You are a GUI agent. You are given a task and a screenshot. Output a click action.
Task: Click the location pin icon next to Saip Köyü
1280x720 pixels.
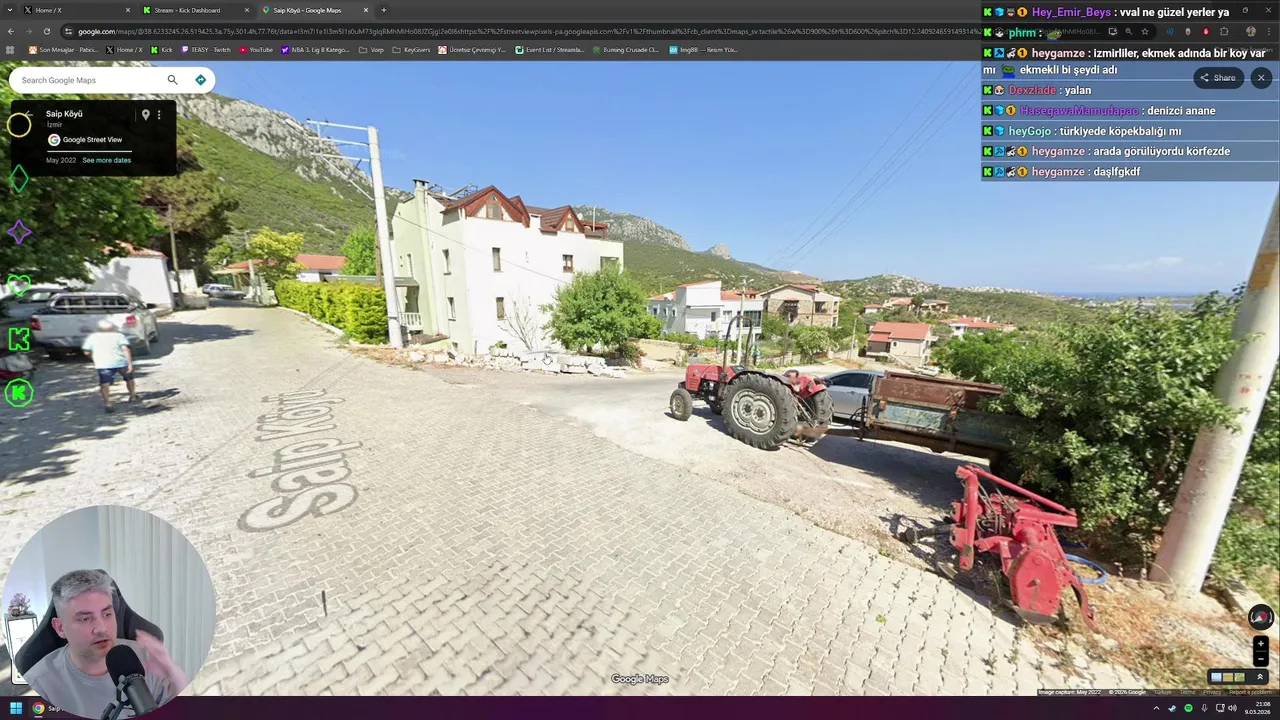pos(145,114)
